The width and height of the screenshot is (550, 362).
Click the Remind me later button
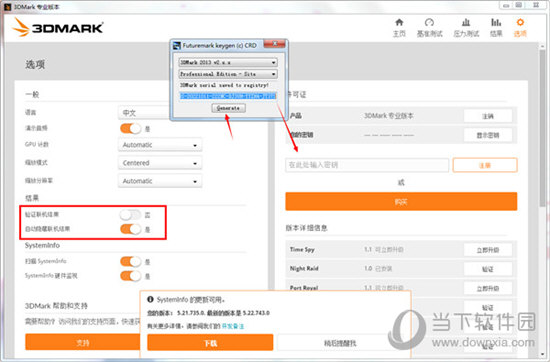(340, 343)
